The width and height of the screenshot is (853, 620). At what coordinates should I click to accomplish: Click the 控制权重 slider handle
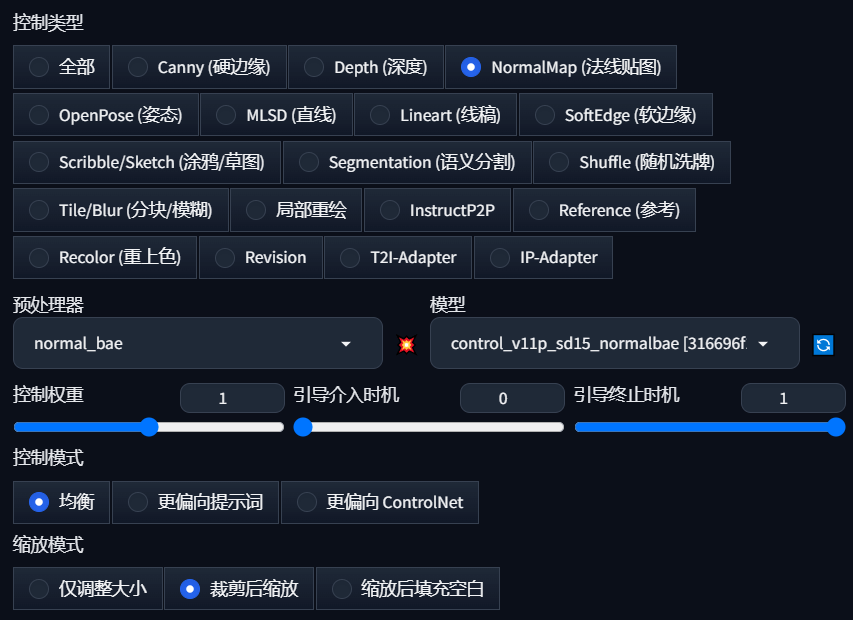click(x=149, y=427)
